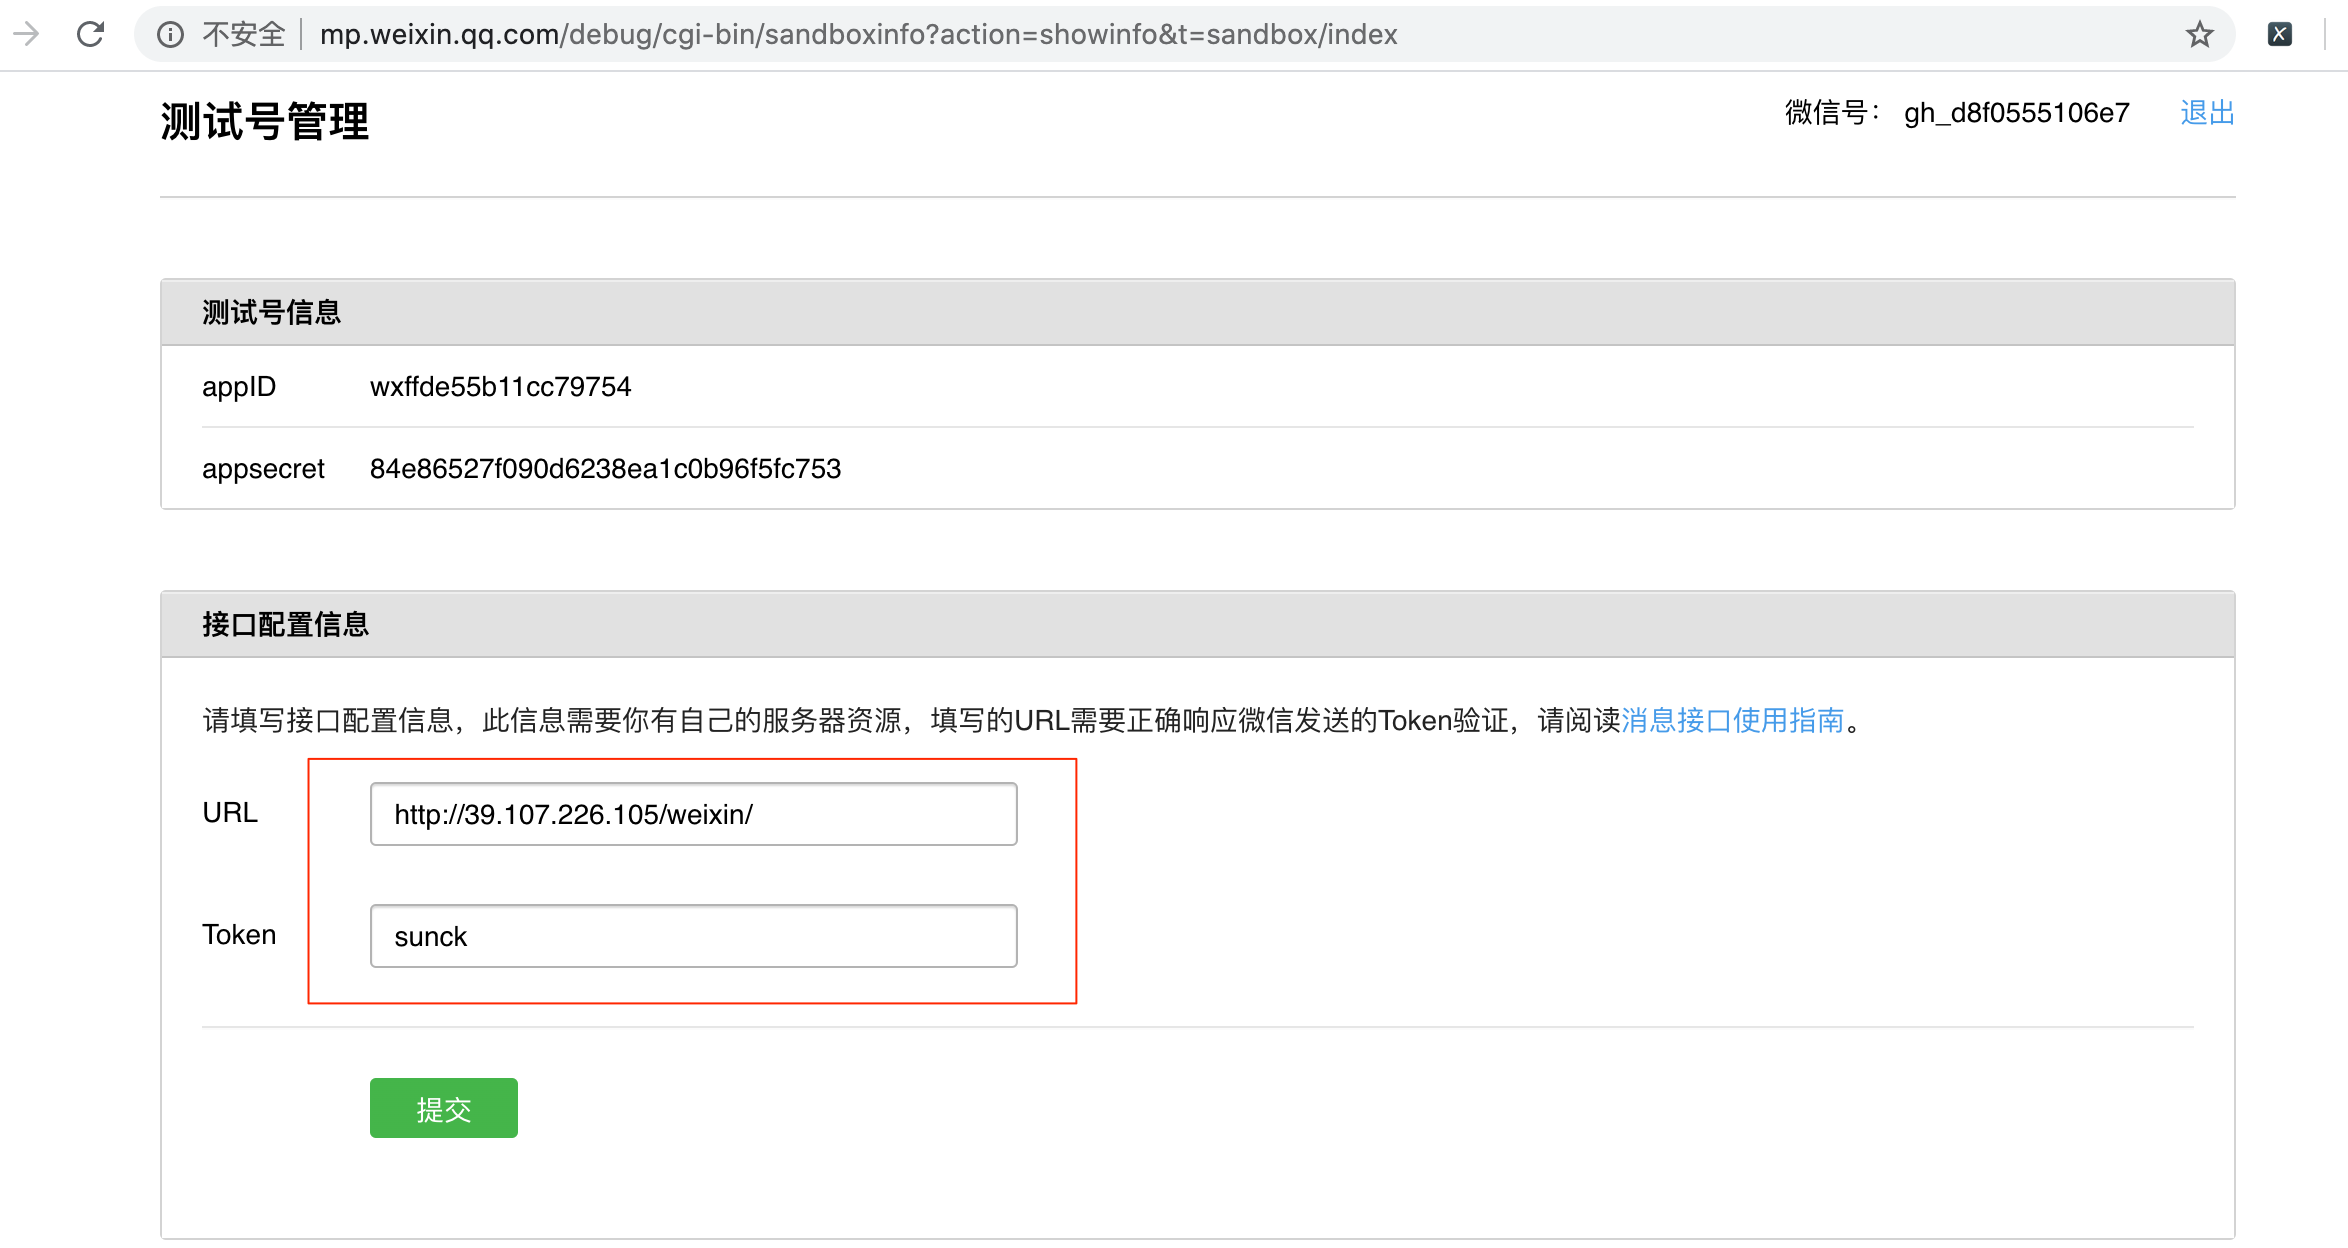
Task: Click the 接口配置信息 section header
Action: pyautogui.click(x=285, y=625)
